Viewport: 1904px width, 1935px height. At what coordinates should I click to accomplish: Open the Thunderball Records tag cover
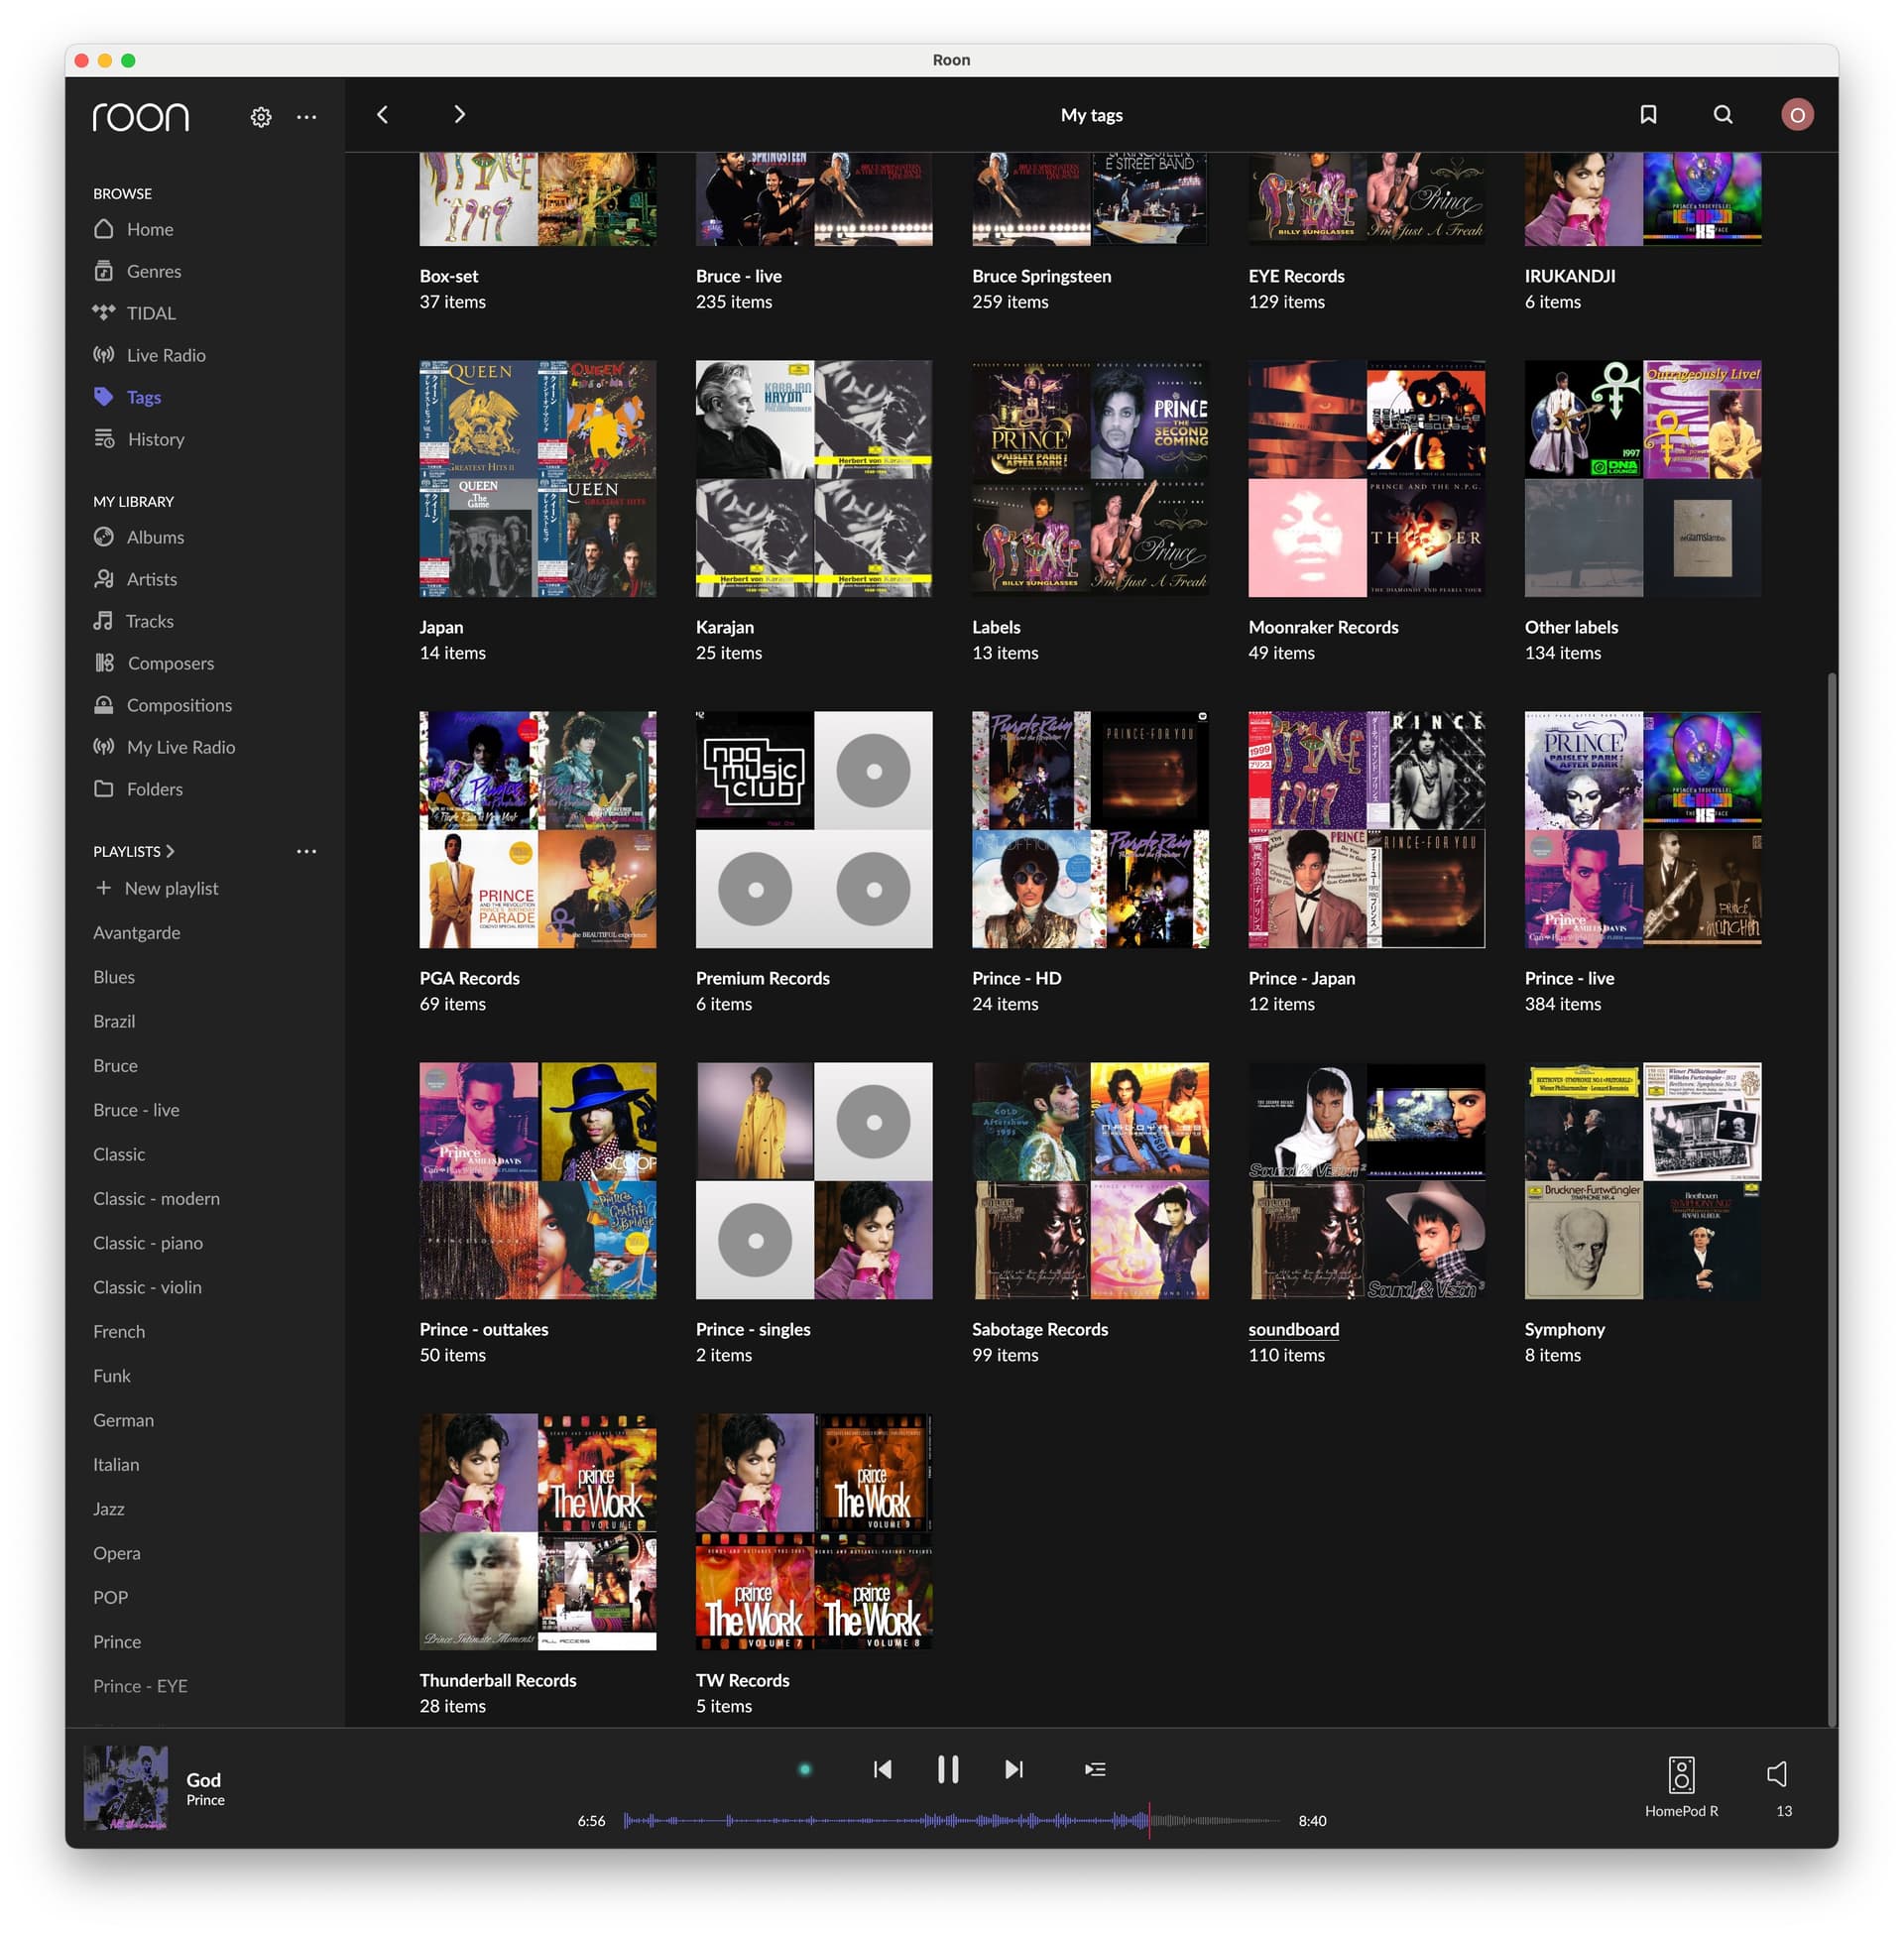coord(538,1532)
